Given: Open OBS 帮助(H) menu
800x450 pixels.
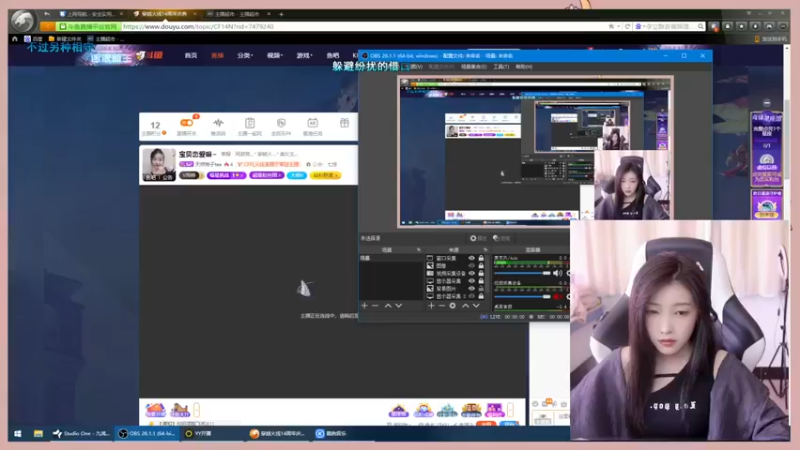Looking at the screenshot, I should [x=523, y=67].
